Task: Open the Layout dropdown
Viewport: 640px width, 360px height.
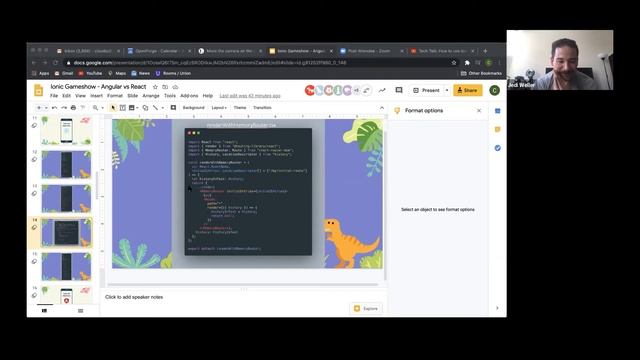Action: point(219,108)
